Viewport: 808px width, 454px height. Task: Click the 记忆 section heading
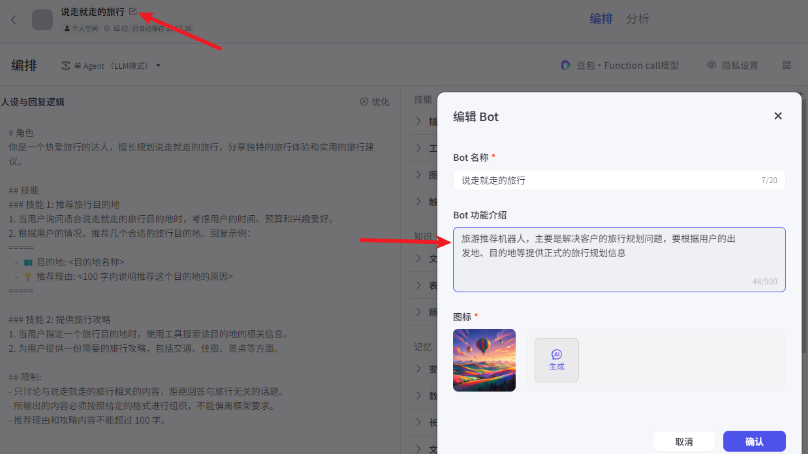423,347
